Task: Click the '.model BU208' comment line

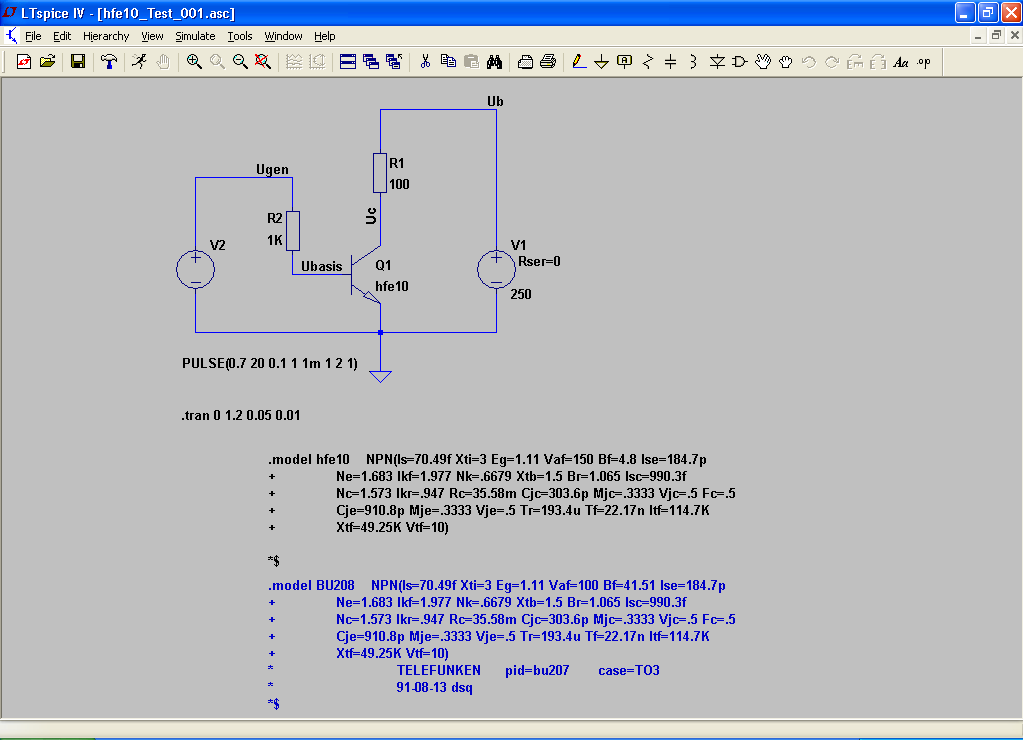Action: click(x=497, y=585)
